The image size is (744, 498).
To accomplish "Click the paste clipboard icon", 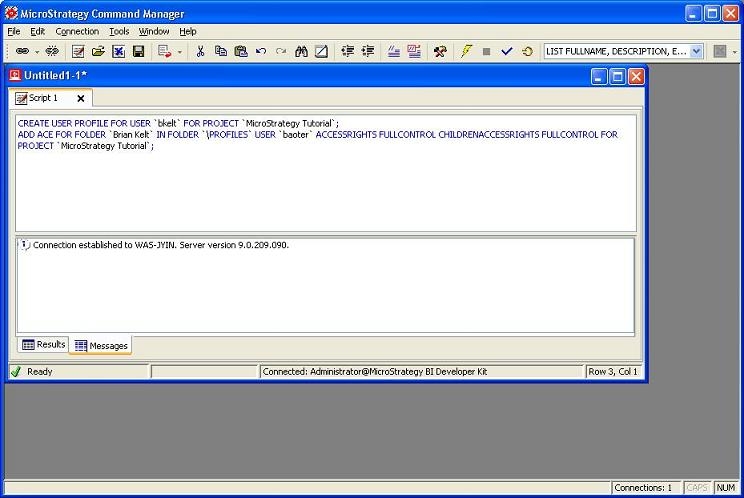I will click(241, 51).
